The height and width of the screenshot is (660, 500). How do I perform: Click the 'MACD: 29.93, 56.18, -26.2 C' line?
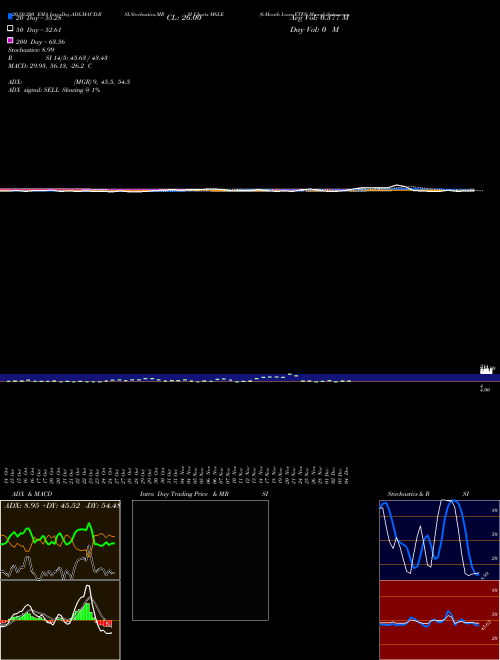pyautogui.click(x=50, y=66)
